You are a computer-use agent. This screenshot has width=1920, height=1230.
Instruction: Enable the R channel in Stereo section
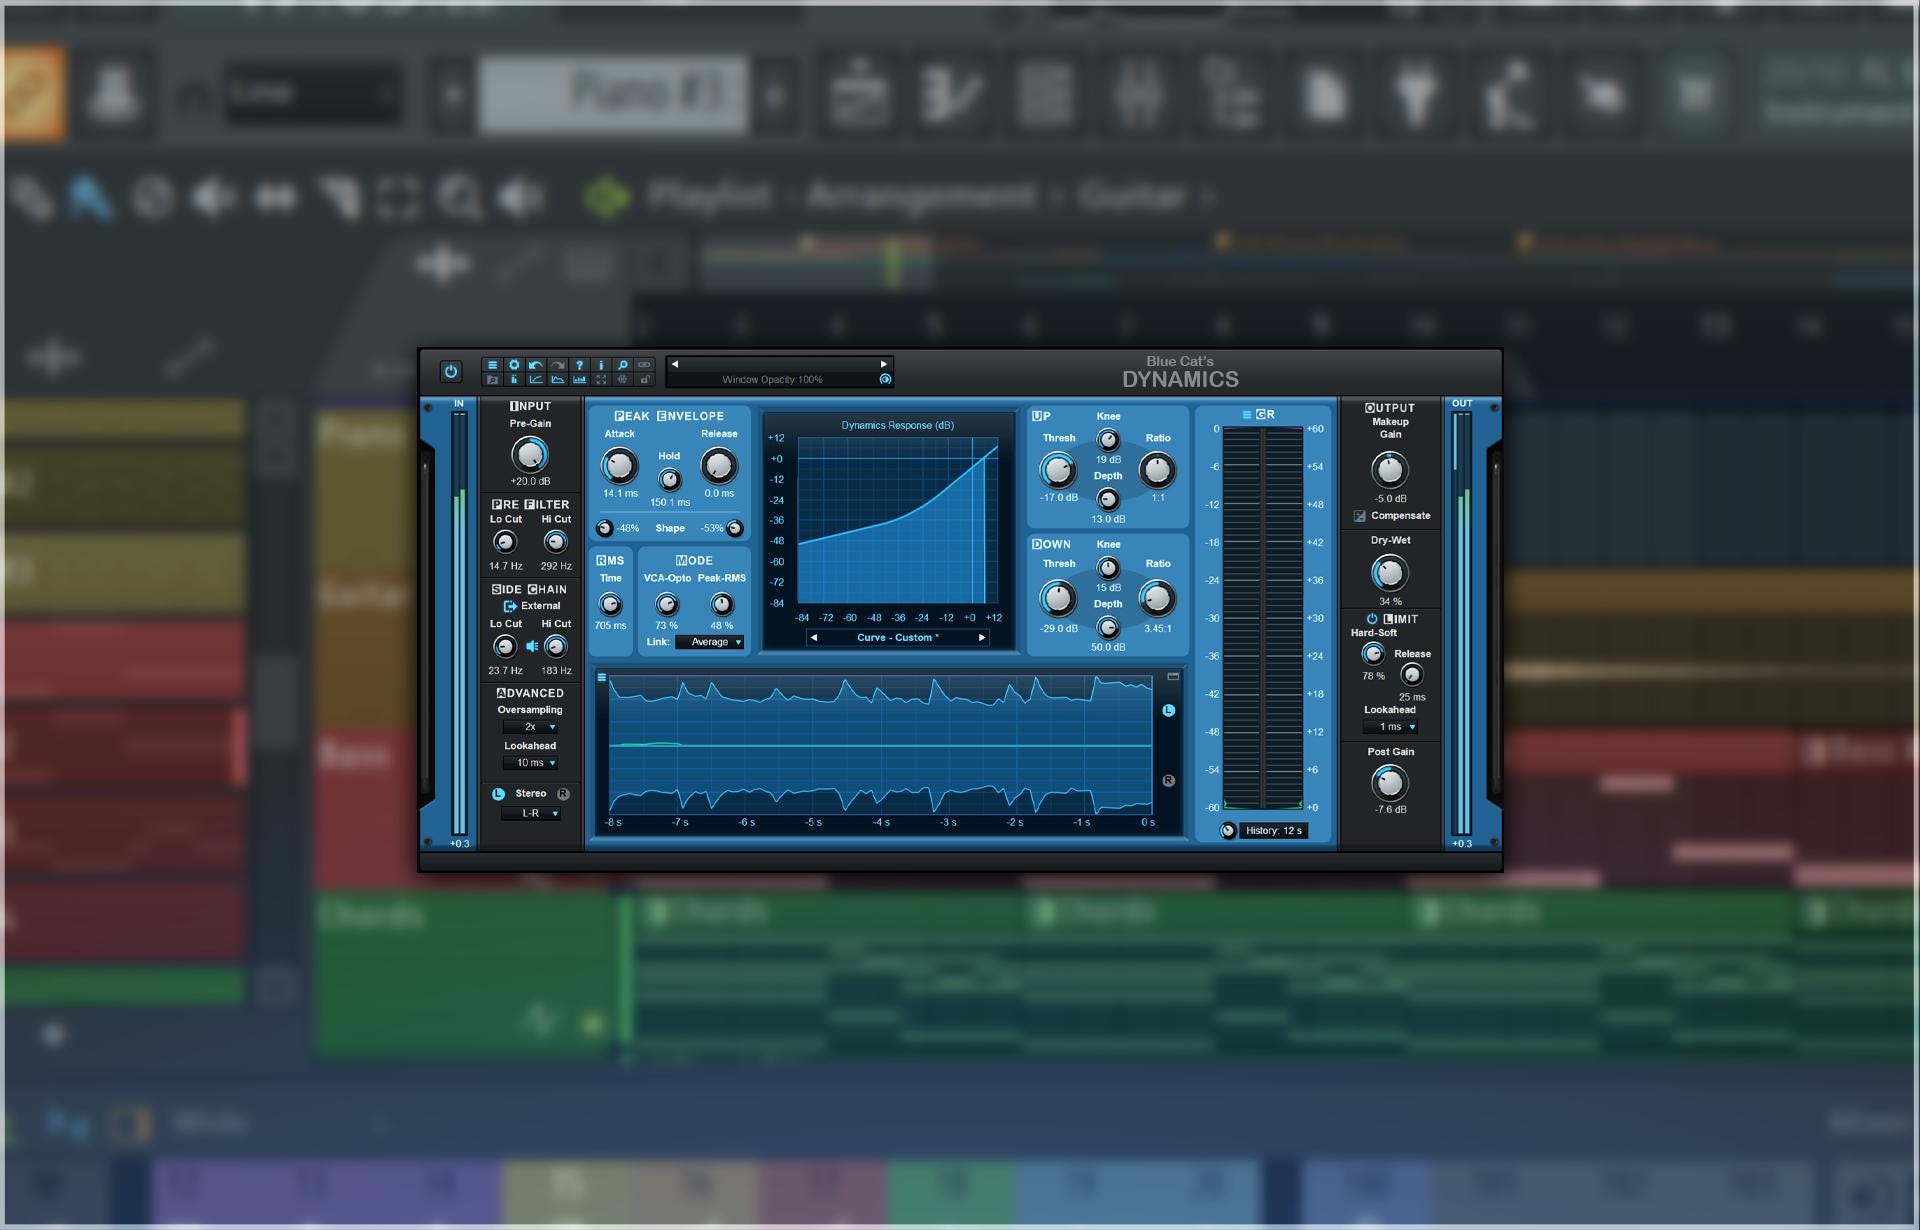pos(563,794)
